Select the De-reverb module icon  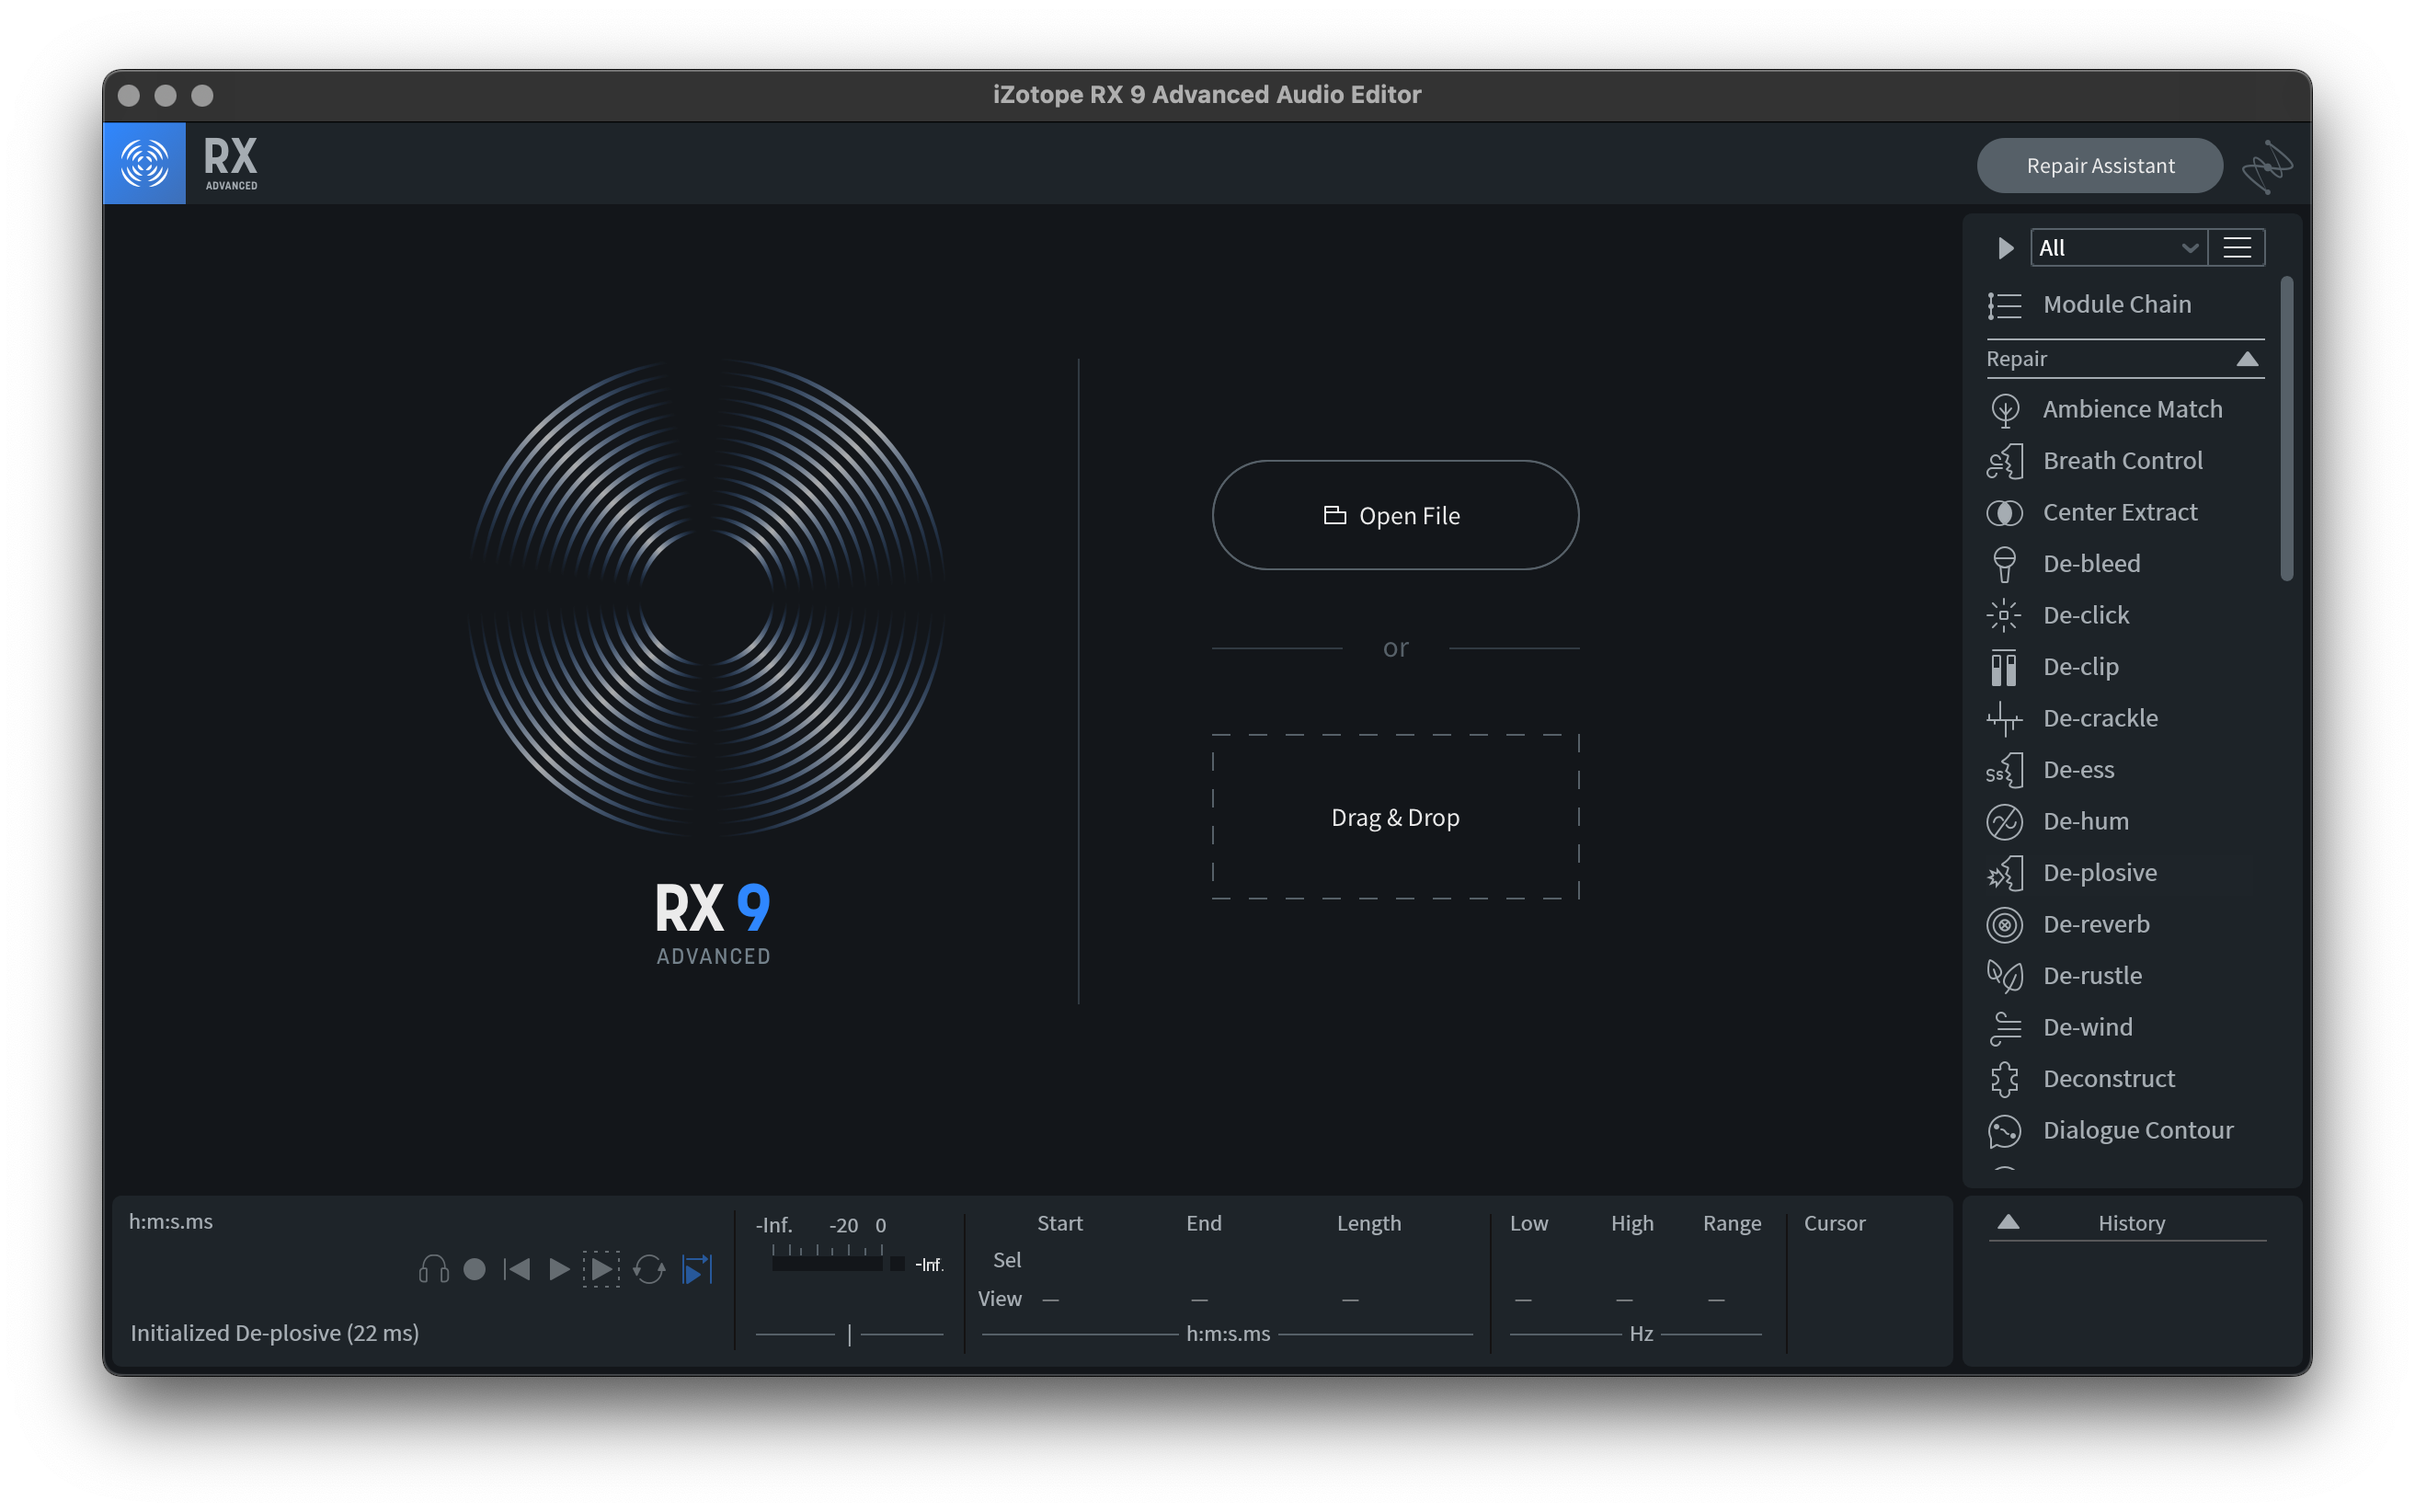[2004, 924]
